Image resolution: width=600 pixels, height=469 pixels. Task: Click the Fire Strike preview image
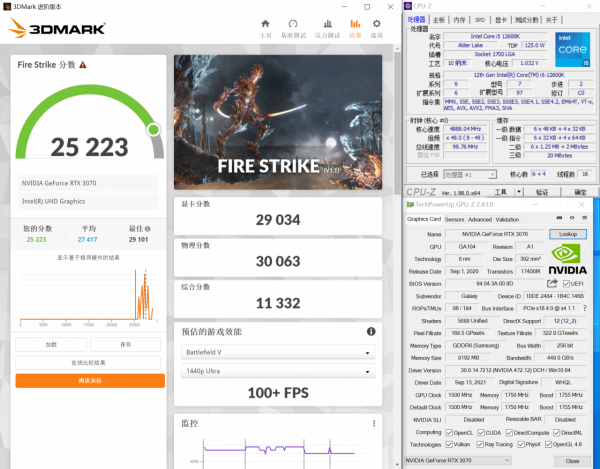(278, 122)
